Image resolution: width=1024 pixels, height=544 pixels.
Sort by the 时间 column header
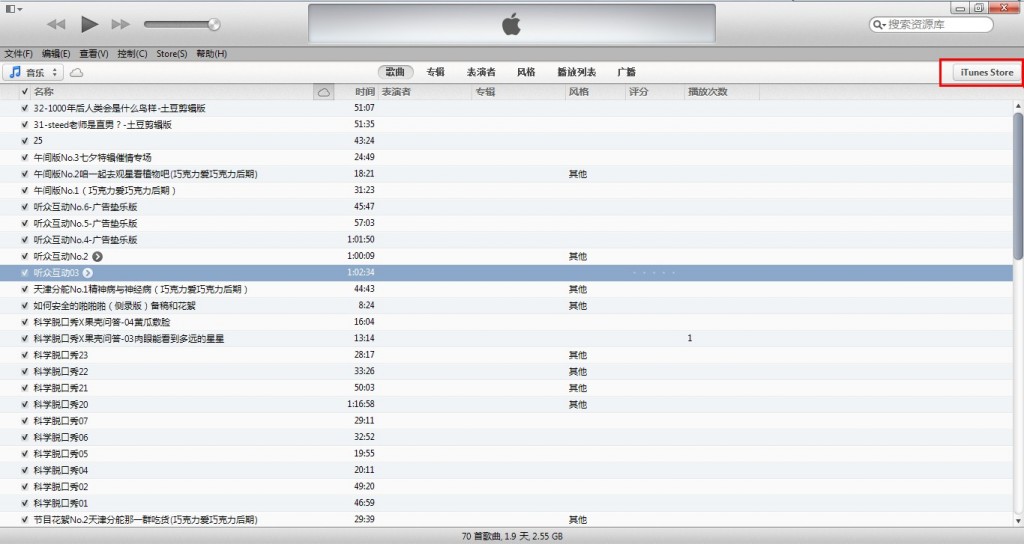(x=364, y=92)
